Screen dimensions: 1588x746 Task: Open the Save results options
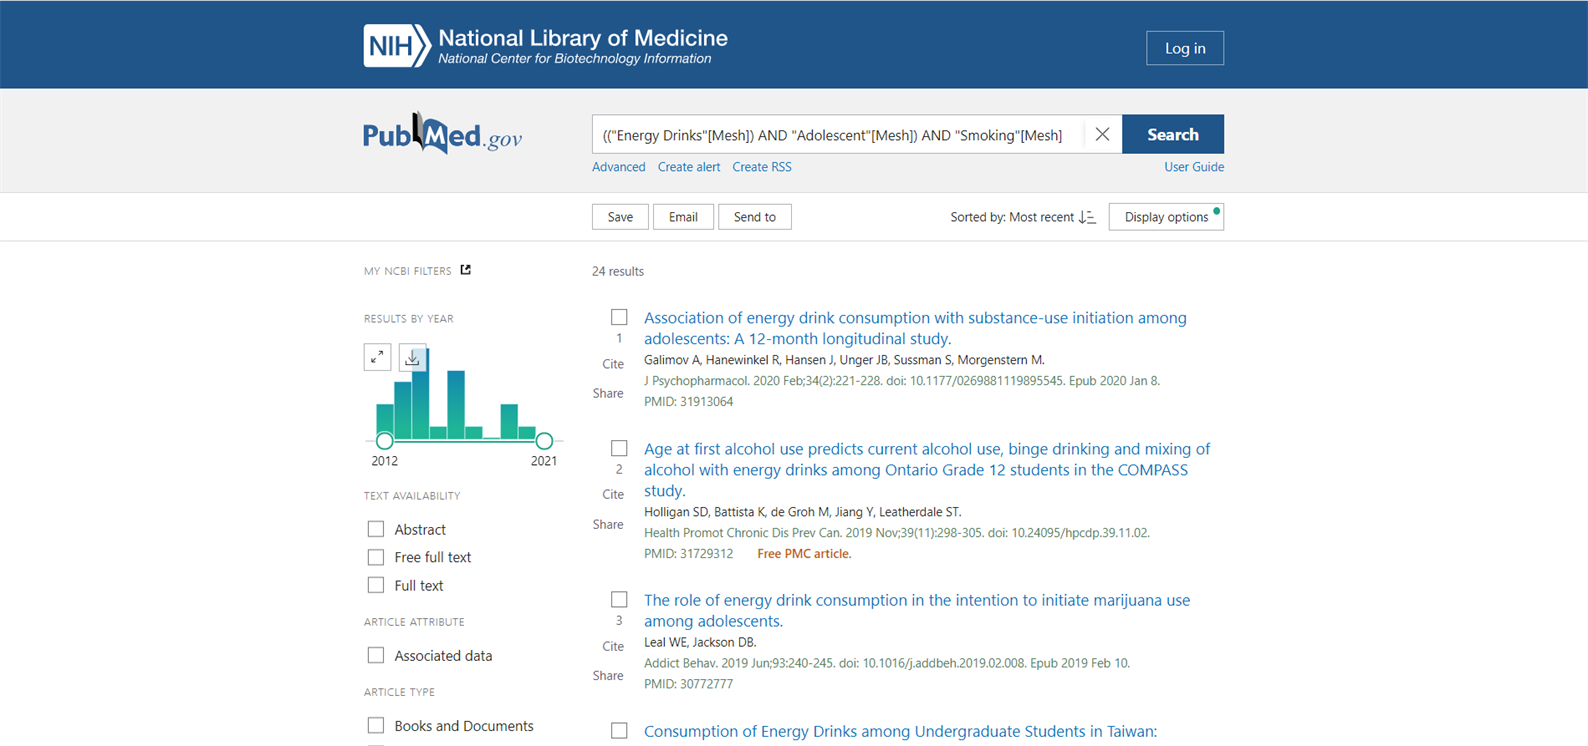coord(620,217)
